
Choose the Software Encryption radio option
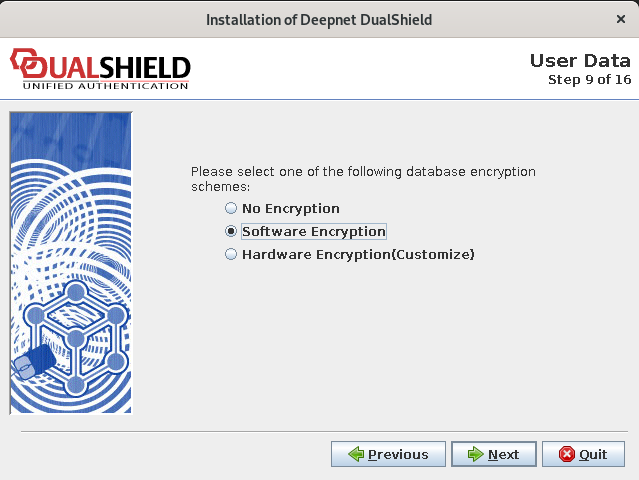231,232
